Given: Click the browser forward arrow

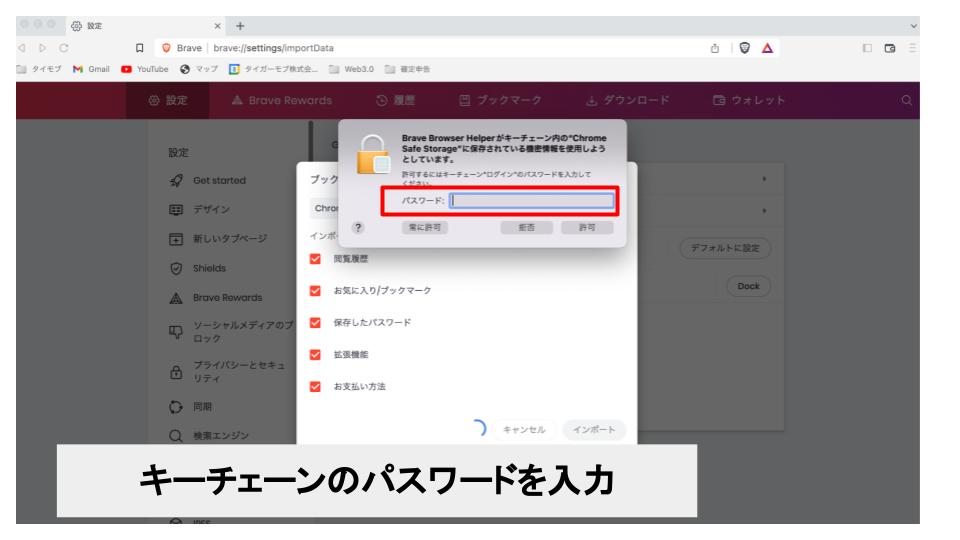Looking at the screenshot, I should 42,48.
